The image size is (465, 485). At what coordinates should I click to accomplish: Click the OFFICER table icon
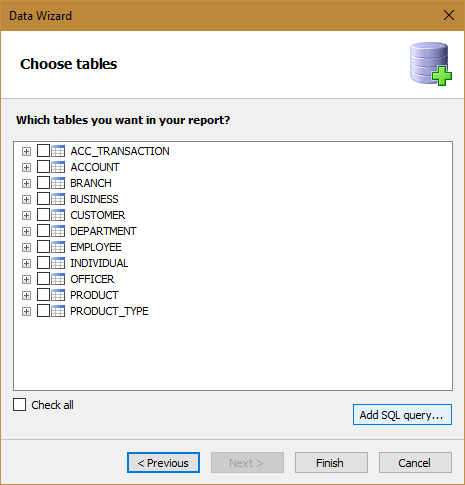coord(58,279)
